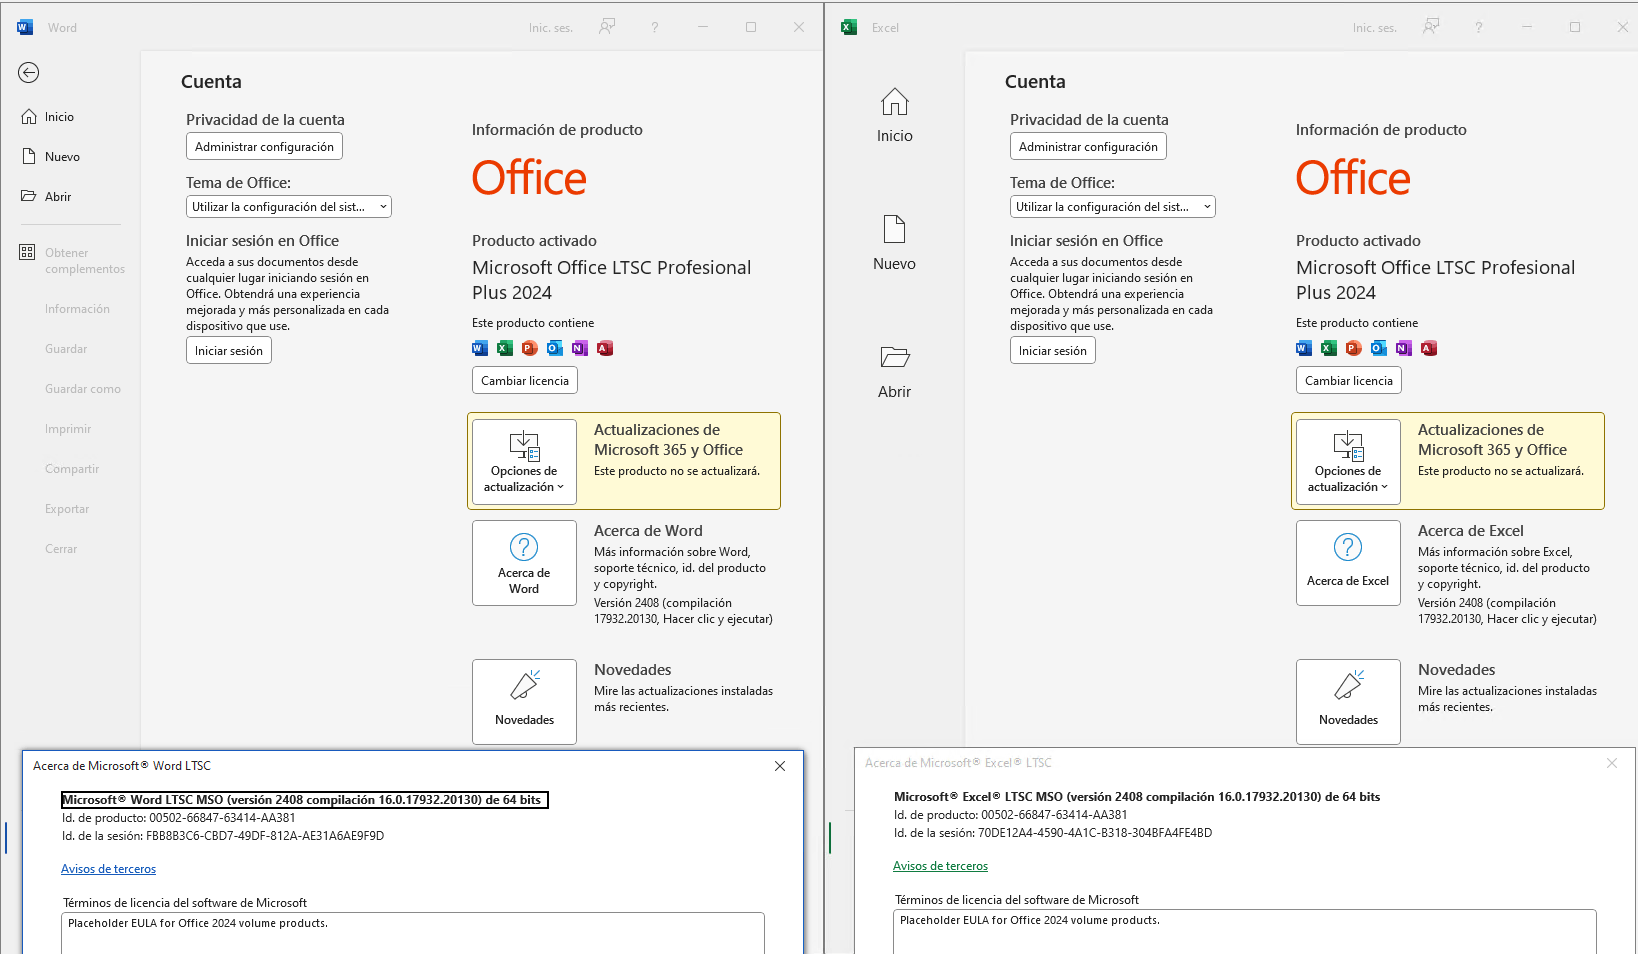Click the Acerca de Word button
Screen dimensions: 1638x954
(524, 563)
